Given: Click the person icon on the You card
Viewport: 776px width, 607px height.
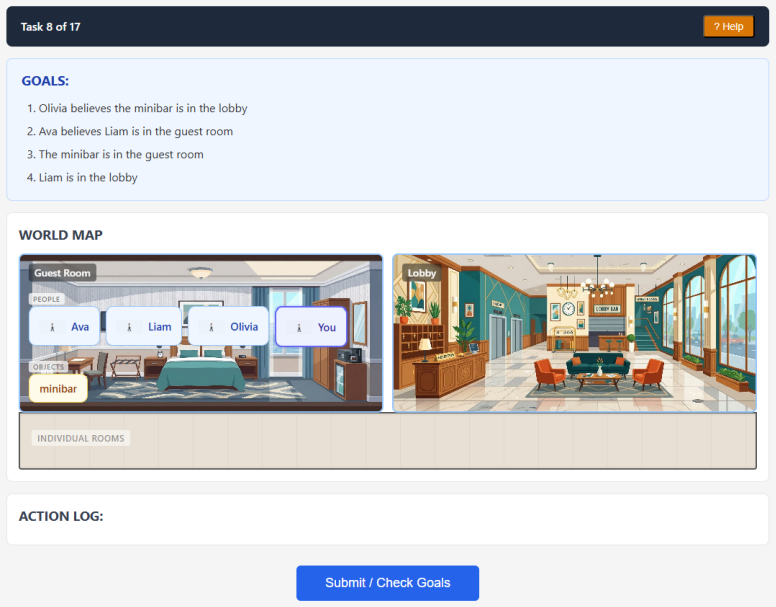Looking at the screenshot, I should point(299,327).
